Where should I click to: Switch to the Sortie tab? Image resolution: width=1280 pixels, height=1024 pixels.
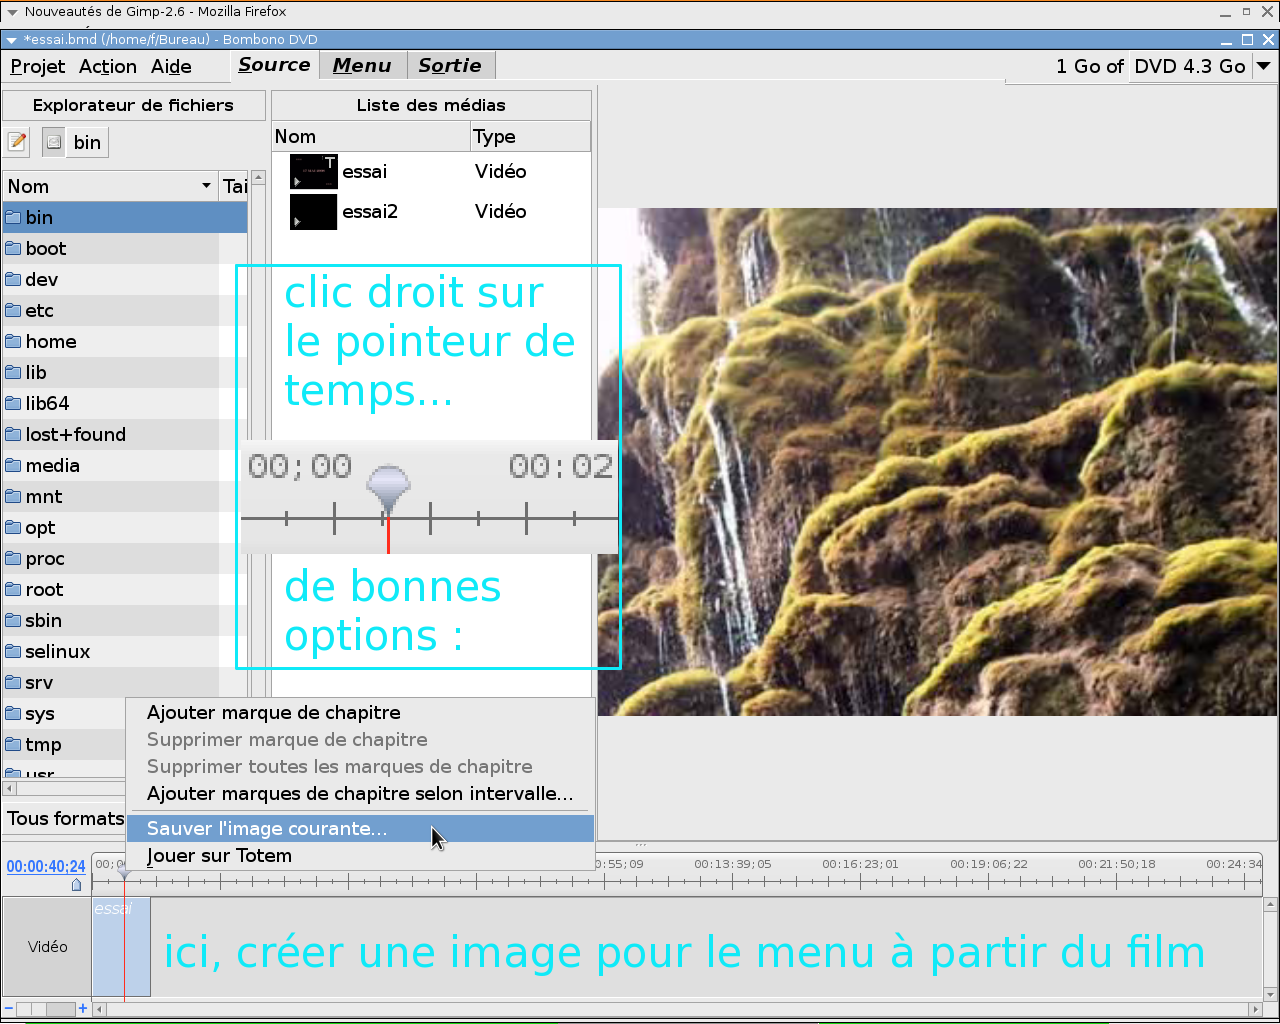(450, 66)
